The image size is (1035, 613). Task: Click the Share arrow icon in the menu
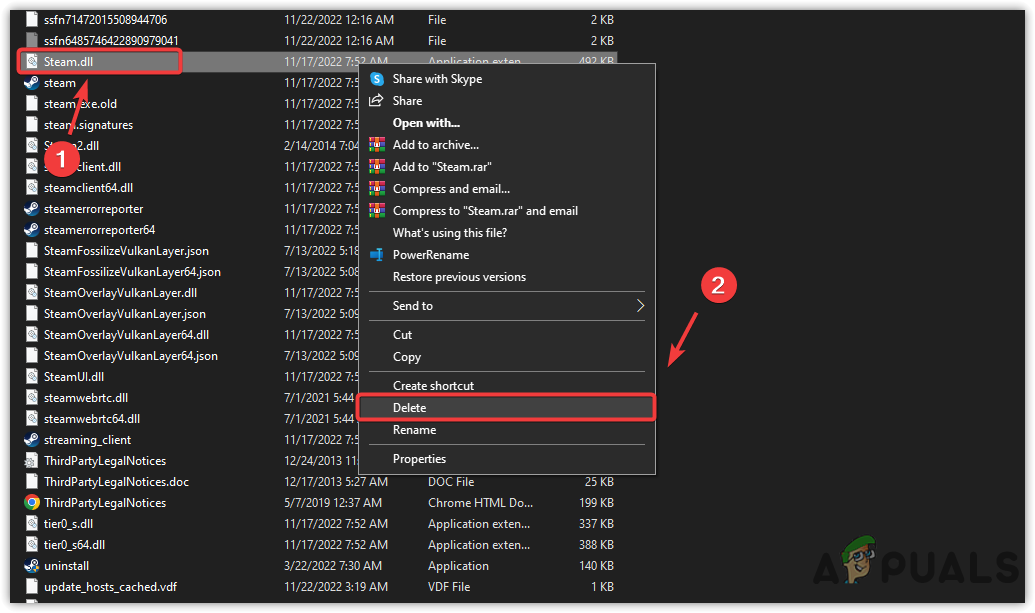378,100
